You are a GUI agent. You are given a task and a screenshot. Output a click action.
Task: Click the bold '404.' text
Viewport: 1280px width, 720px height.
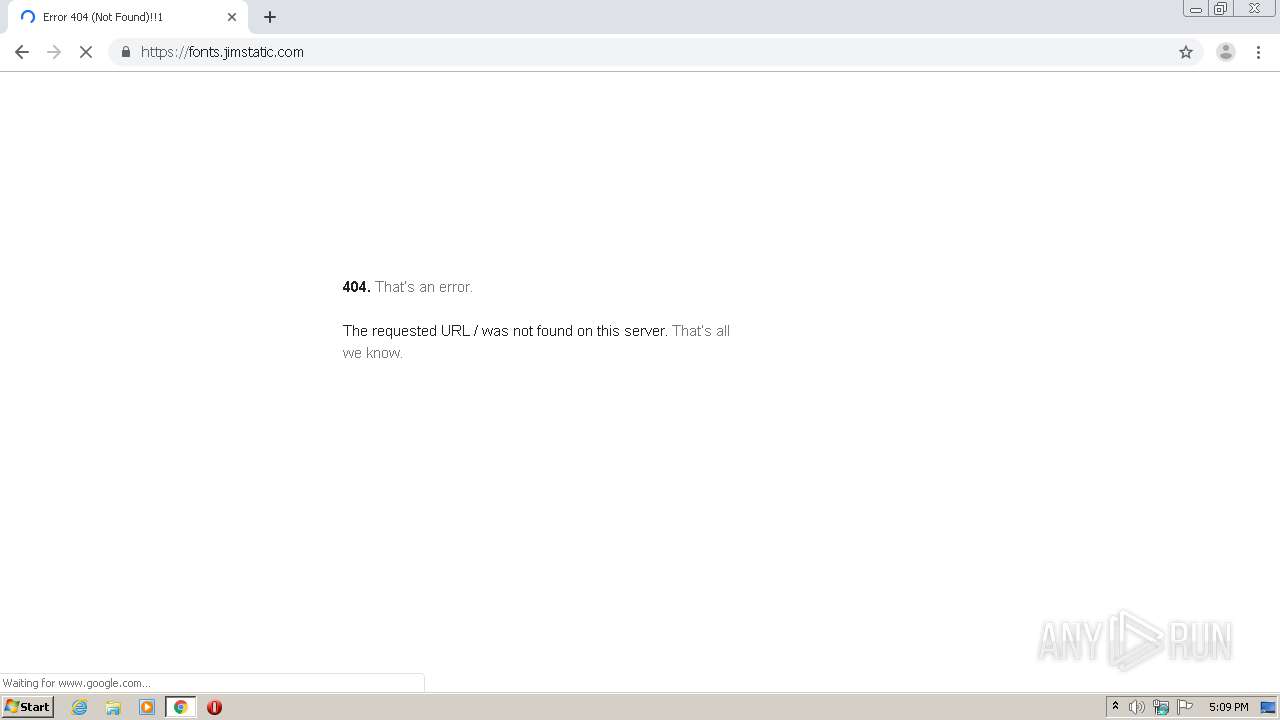356,287
